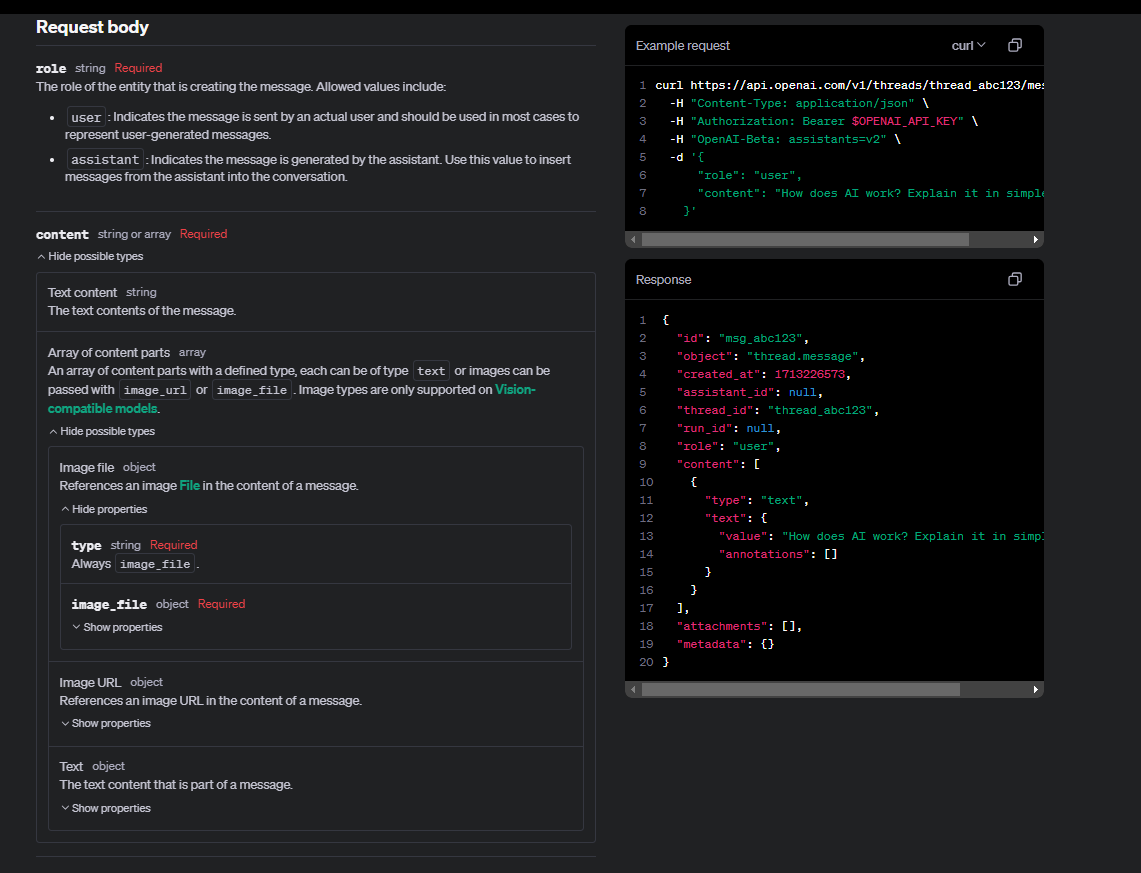Image resolution: width=1141 pixels, height=873 pixels.
Task: Hide possible types under Array of content parts
Action: tap(102, 431)
